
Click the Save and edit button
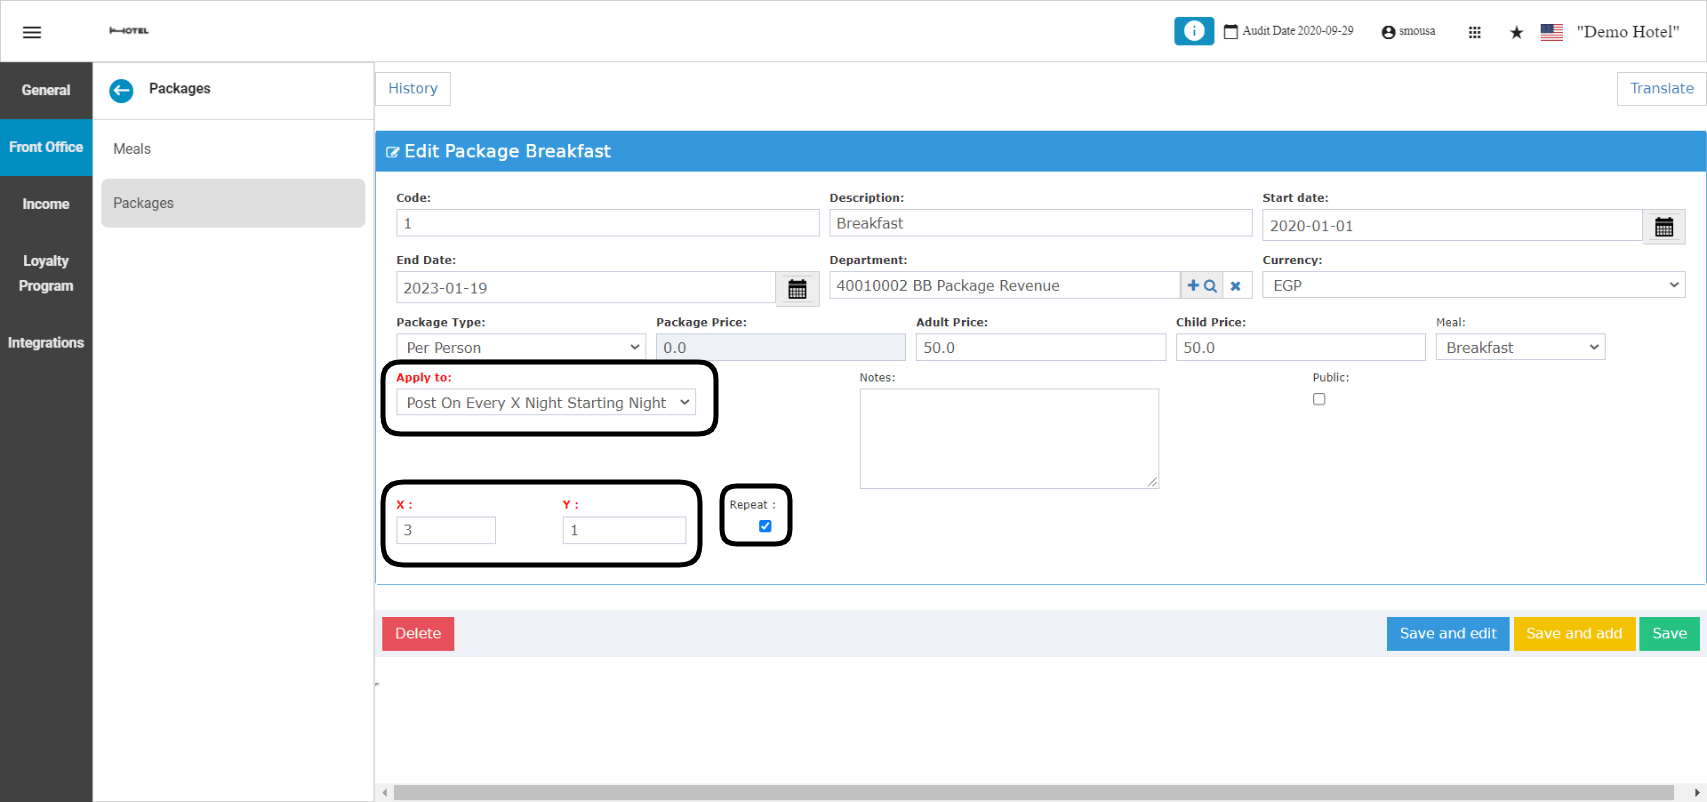point(1448,634)
